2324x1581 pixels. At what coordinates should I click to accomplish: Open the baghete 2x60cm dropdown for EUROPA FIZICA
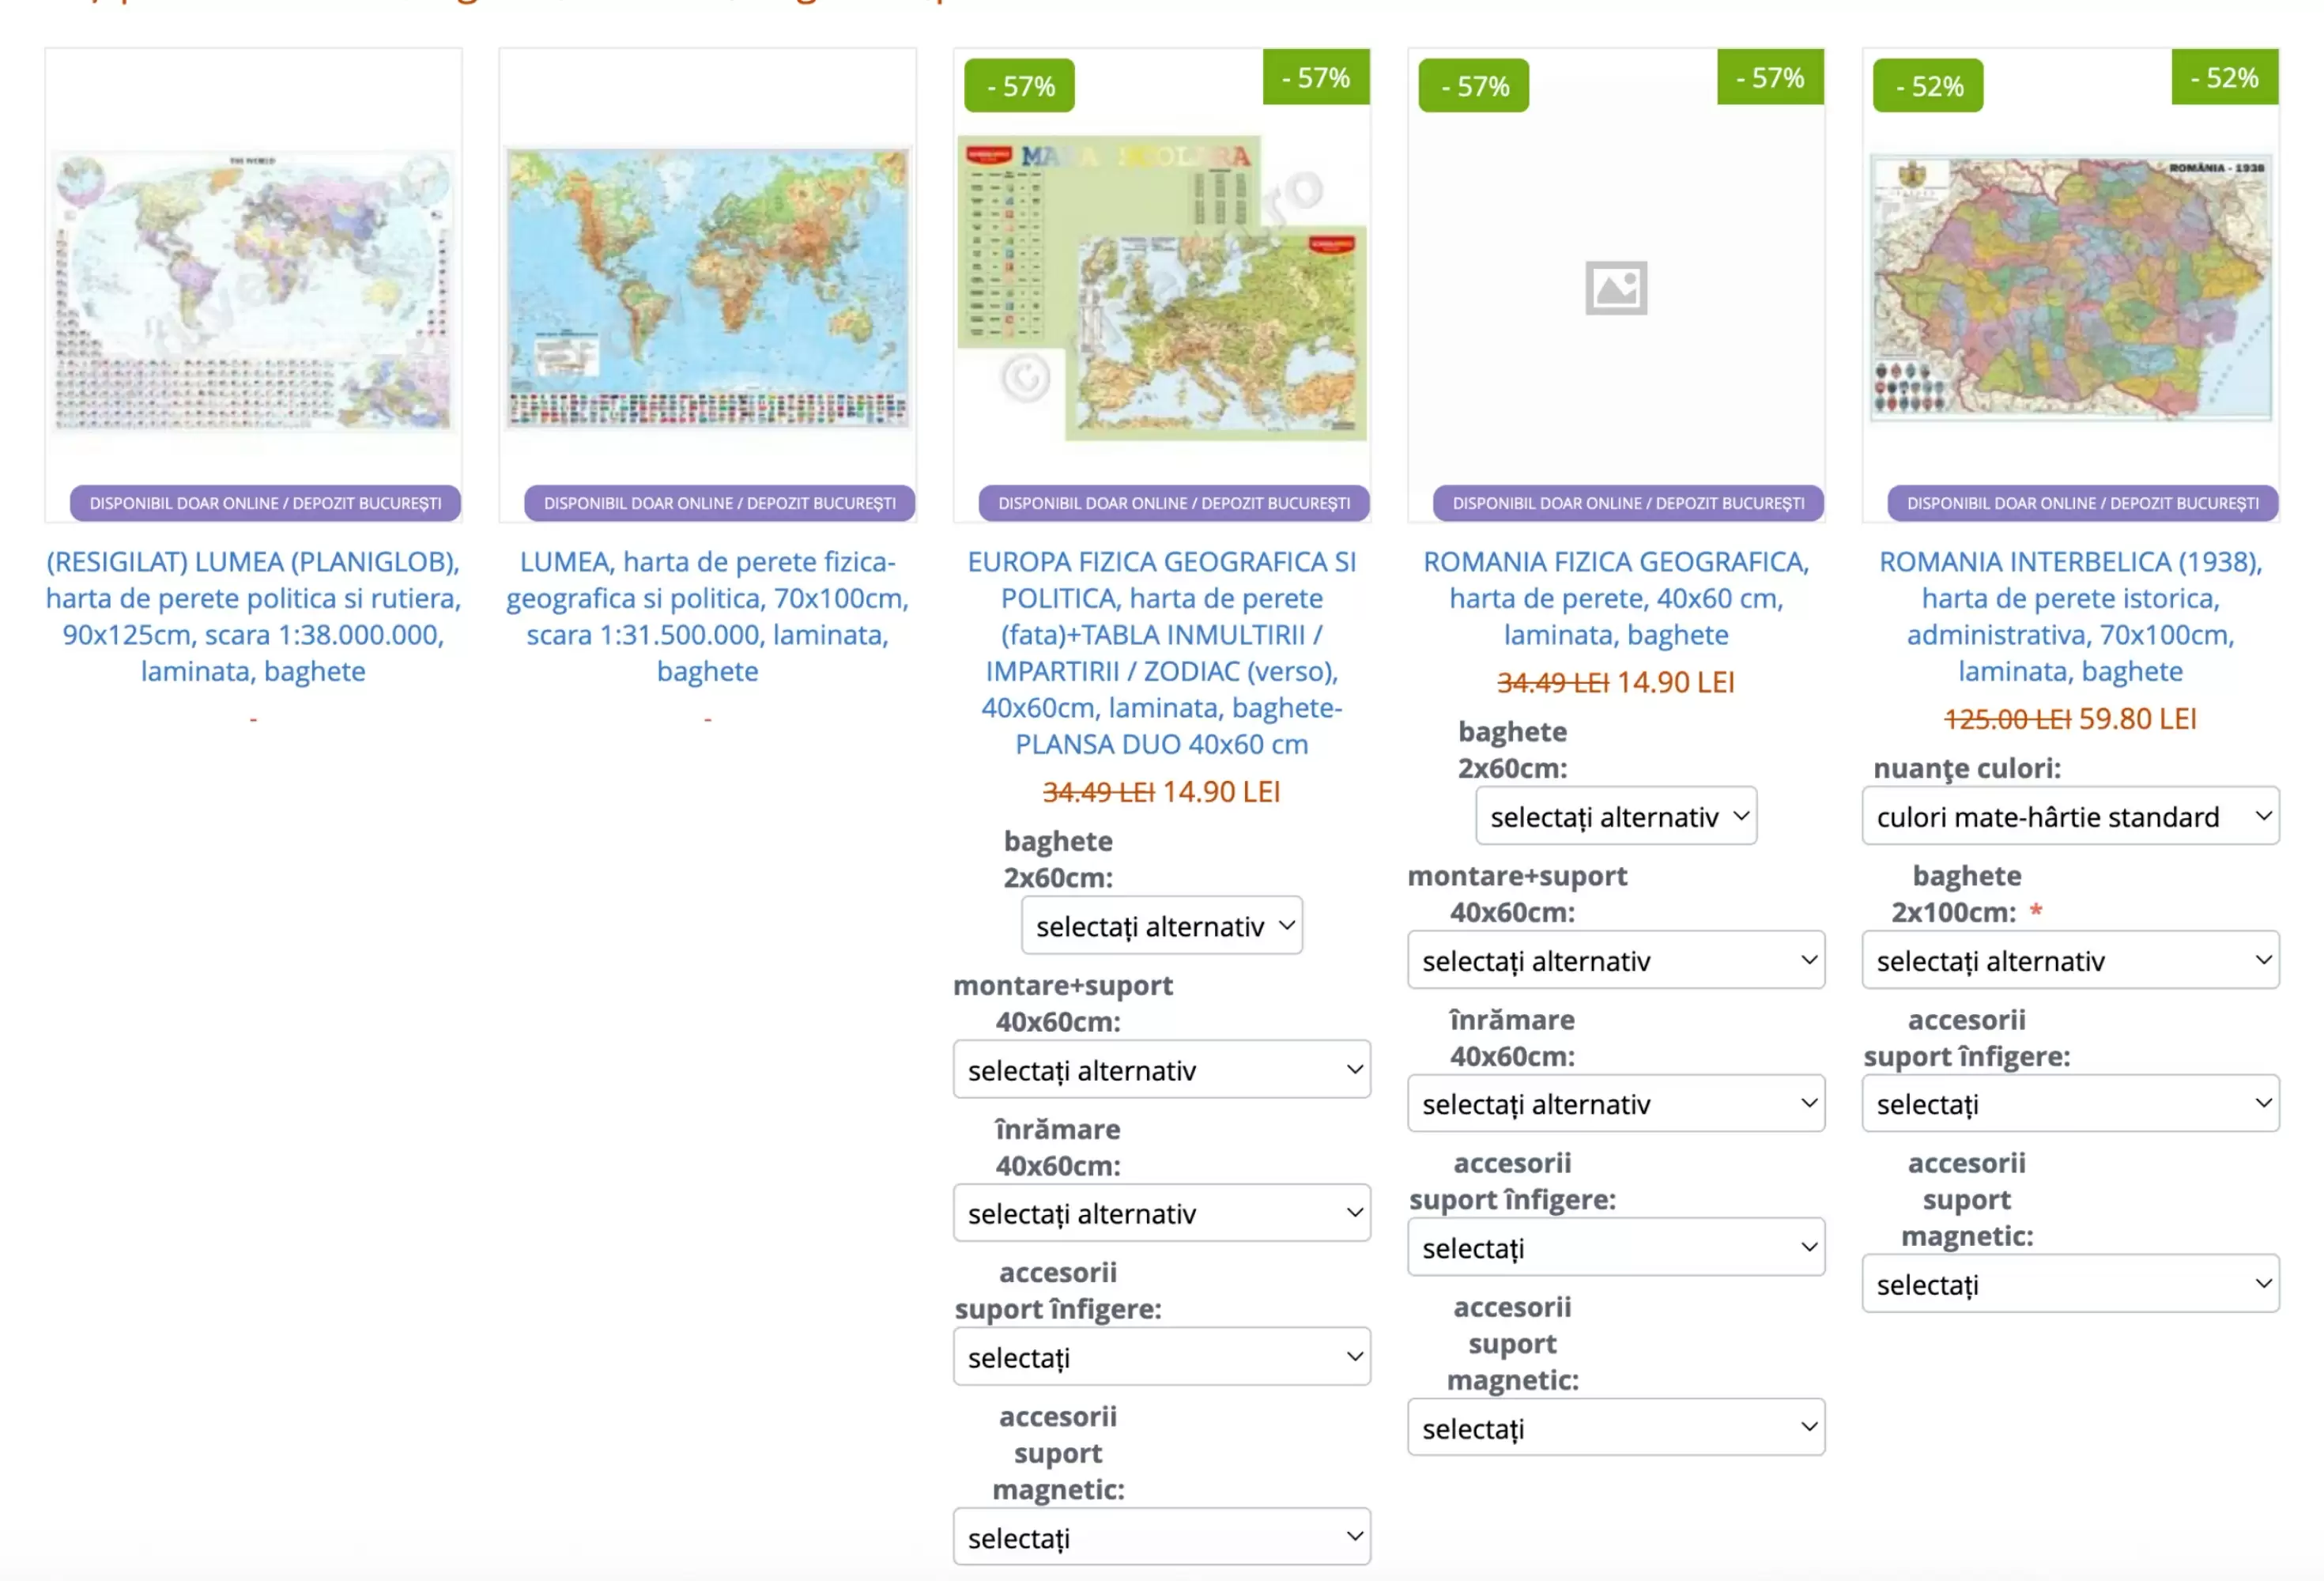1161,925
